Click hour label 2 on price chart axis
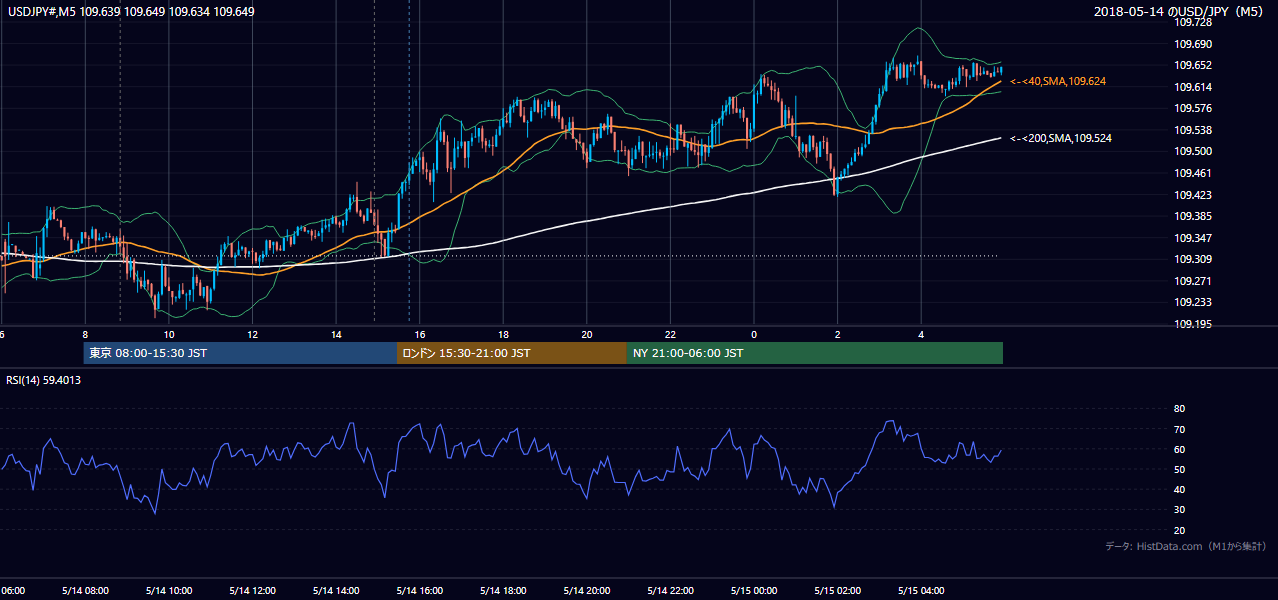Screen dimensions: 1278x600 pyautogui.click(x=838, y=334)
